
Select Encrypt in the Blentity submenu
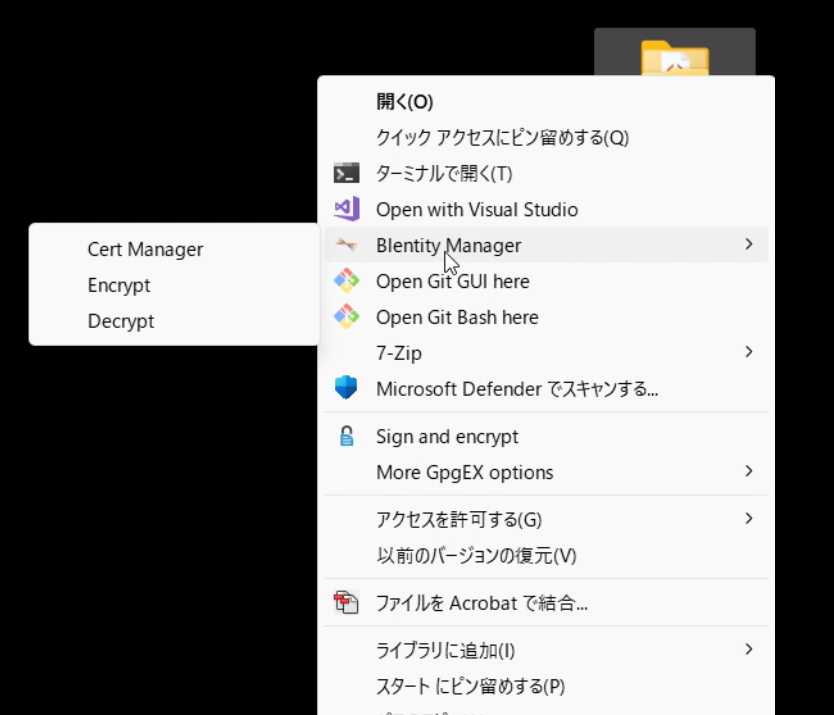point(174,285)
